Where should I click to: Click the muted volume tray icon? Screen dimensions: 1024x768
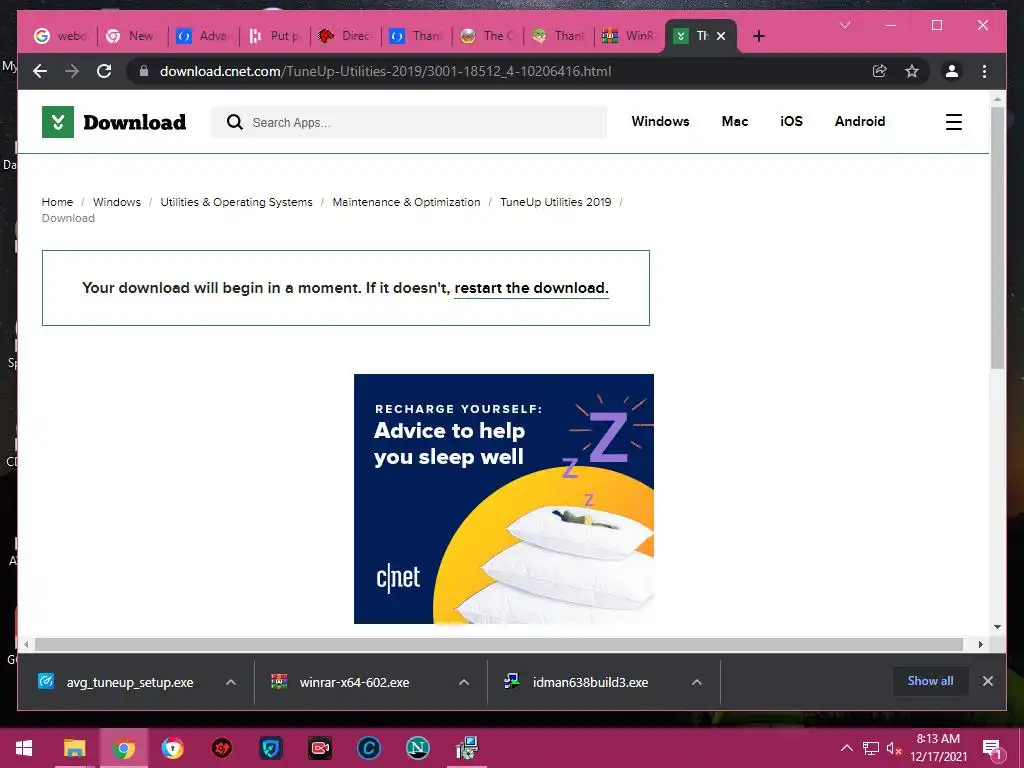[x=894, y=748]
